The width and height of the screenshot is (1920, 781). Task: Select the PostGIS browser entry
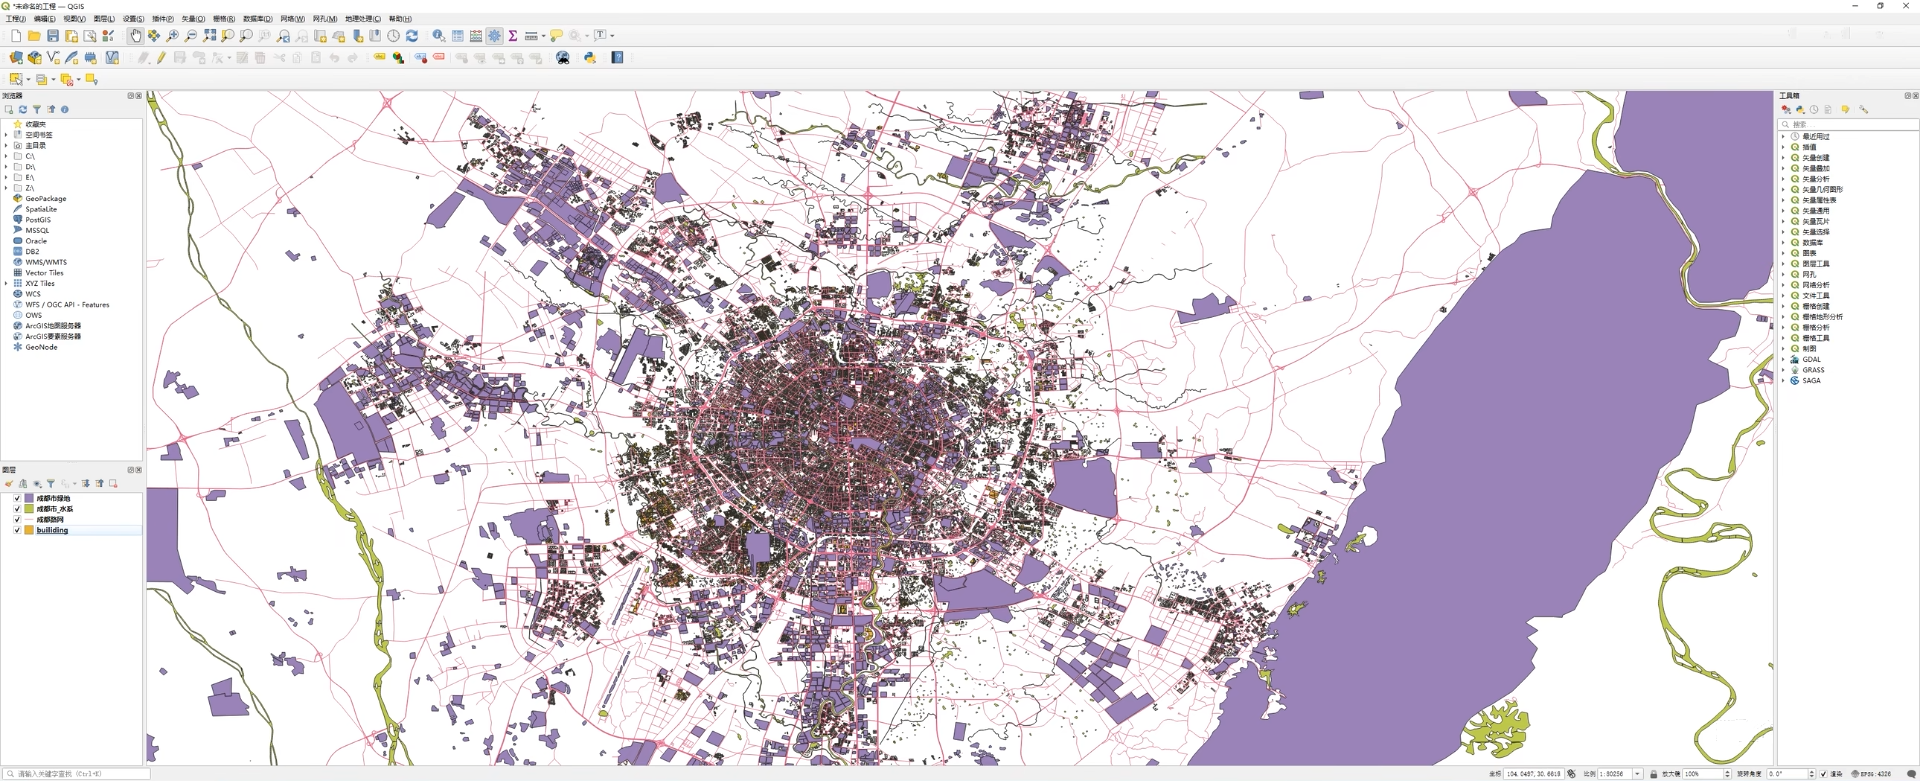pyautogui.click(x=38, y=220)
